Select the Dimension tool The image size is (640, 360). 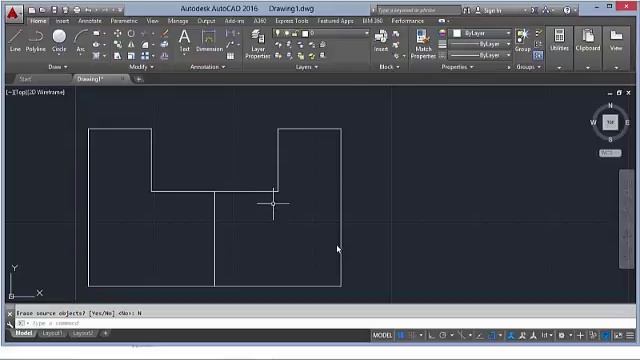click(x=209, y=40)
